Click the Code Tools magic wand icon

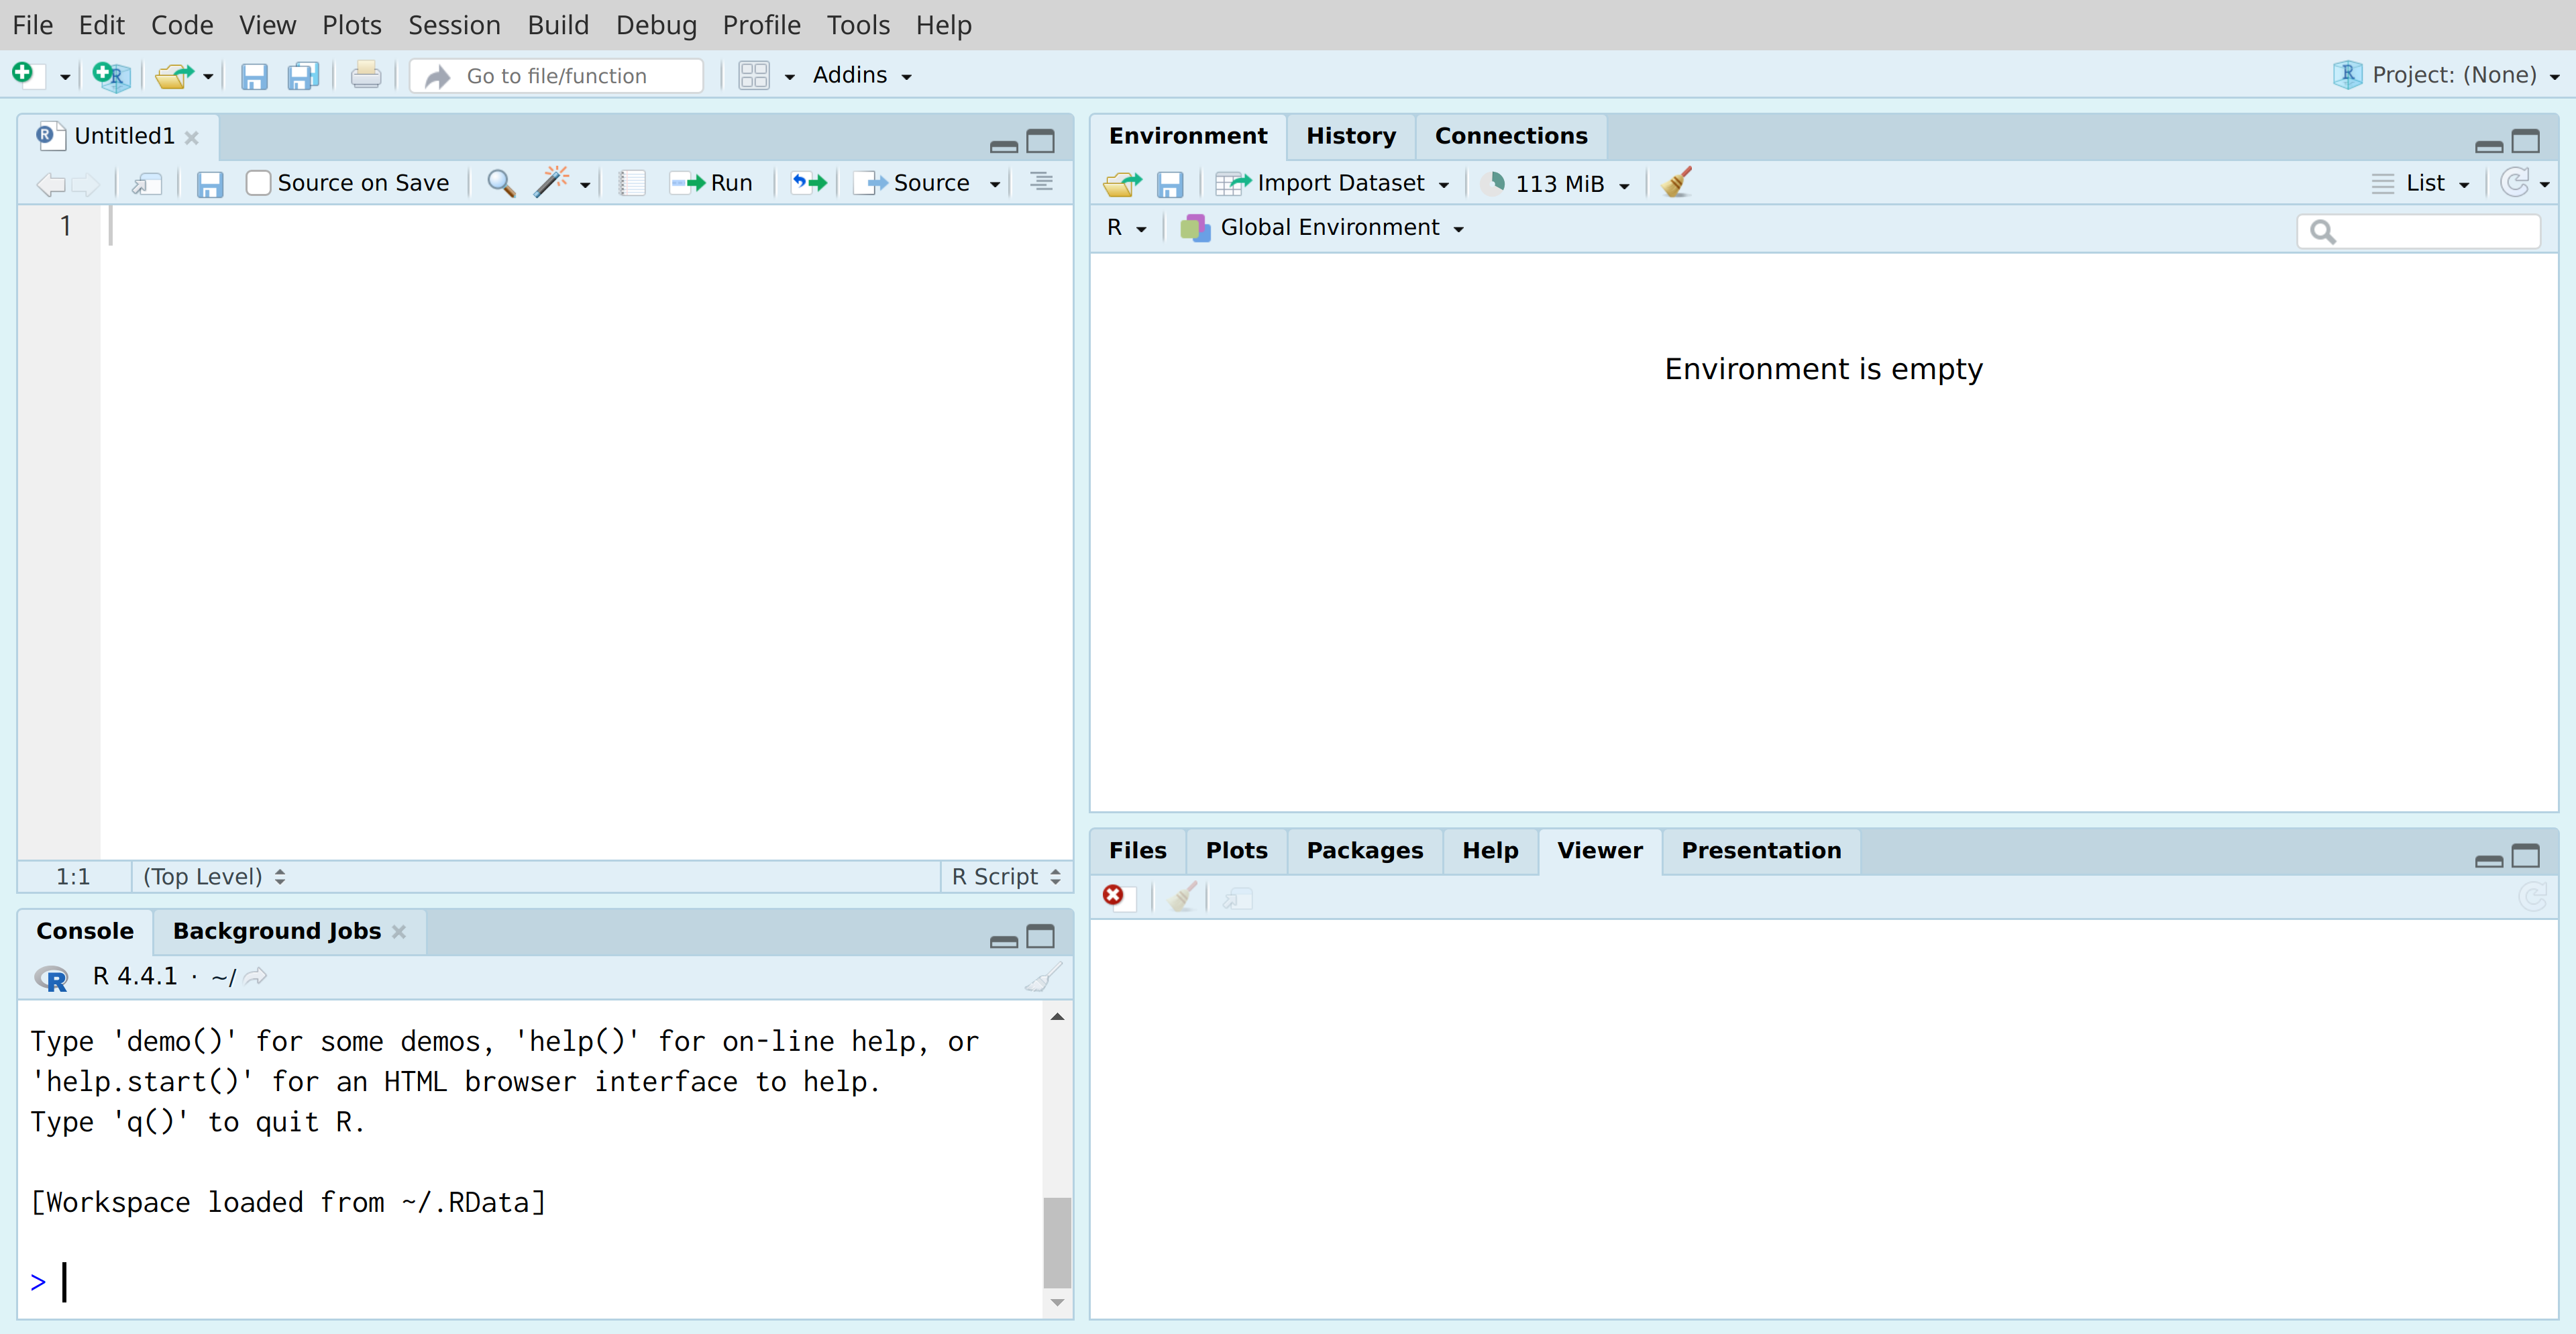coord(552,182)
